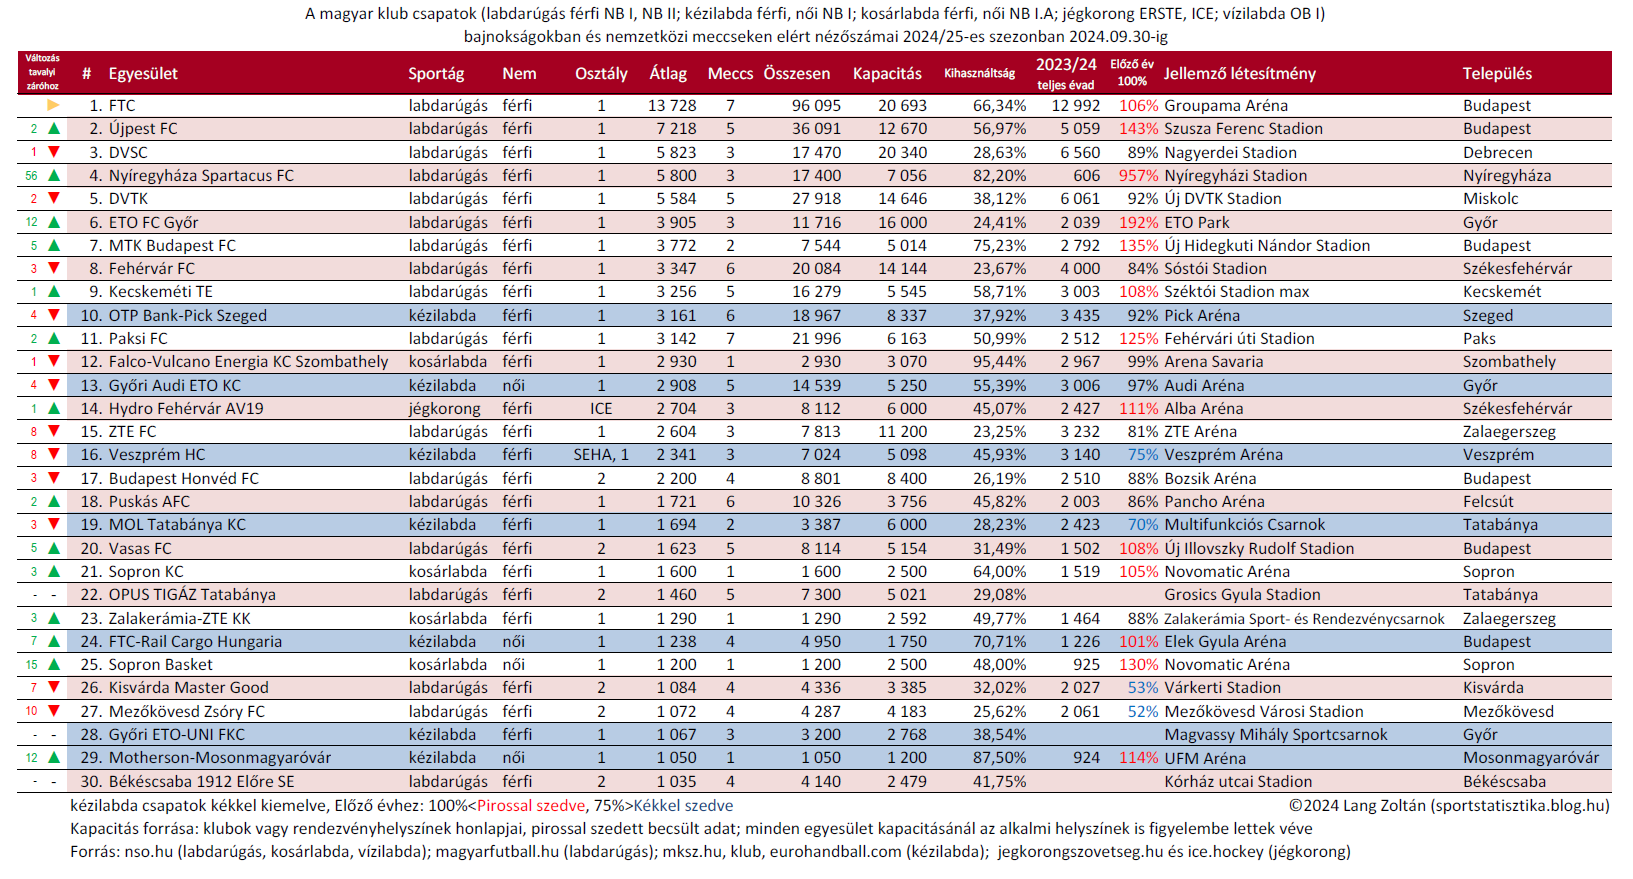Click the Kórház utcai Stadion cell
Screen dimensions: 1633x879
tap(1238, 781)
